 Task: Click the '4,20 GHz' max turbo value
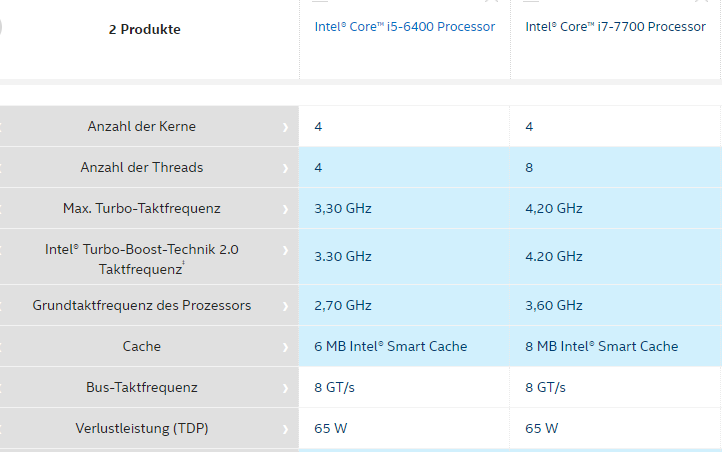click(x=553, y=209)
